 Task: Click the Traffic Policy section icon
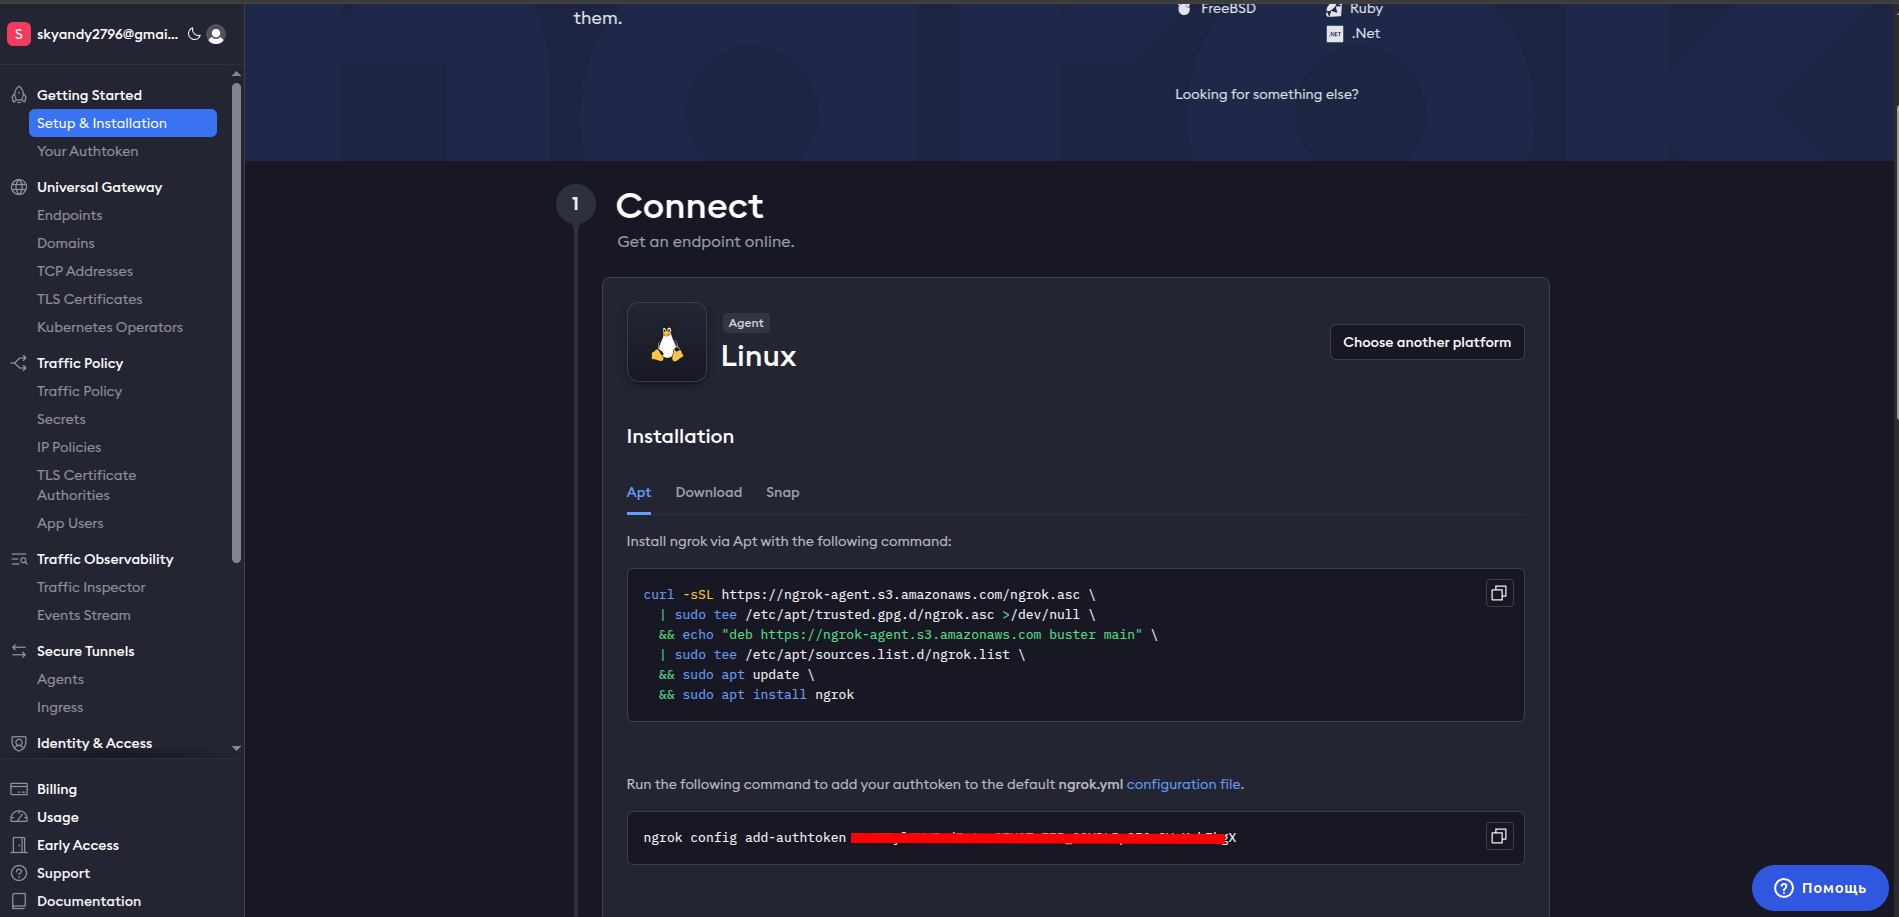(x=19, y=363)
